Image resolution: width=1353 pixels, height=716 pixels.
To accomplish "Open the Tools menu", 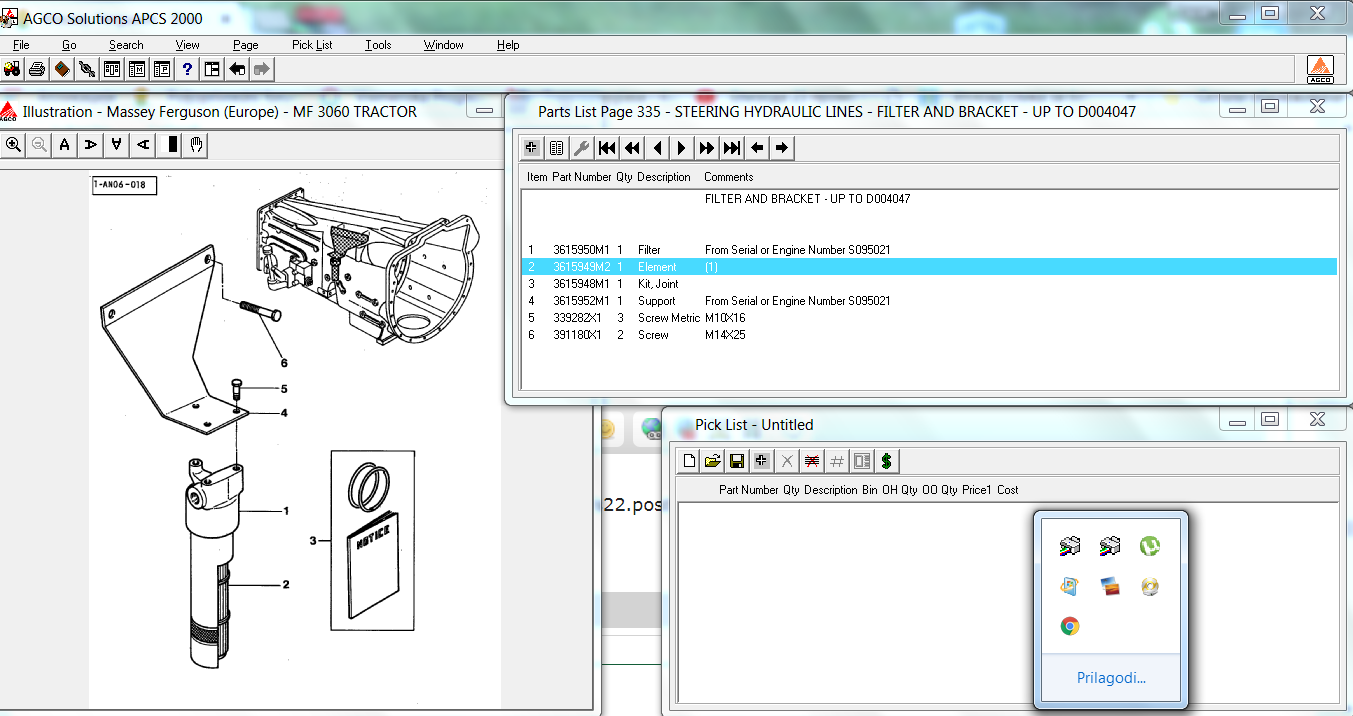I will (378, 45).
